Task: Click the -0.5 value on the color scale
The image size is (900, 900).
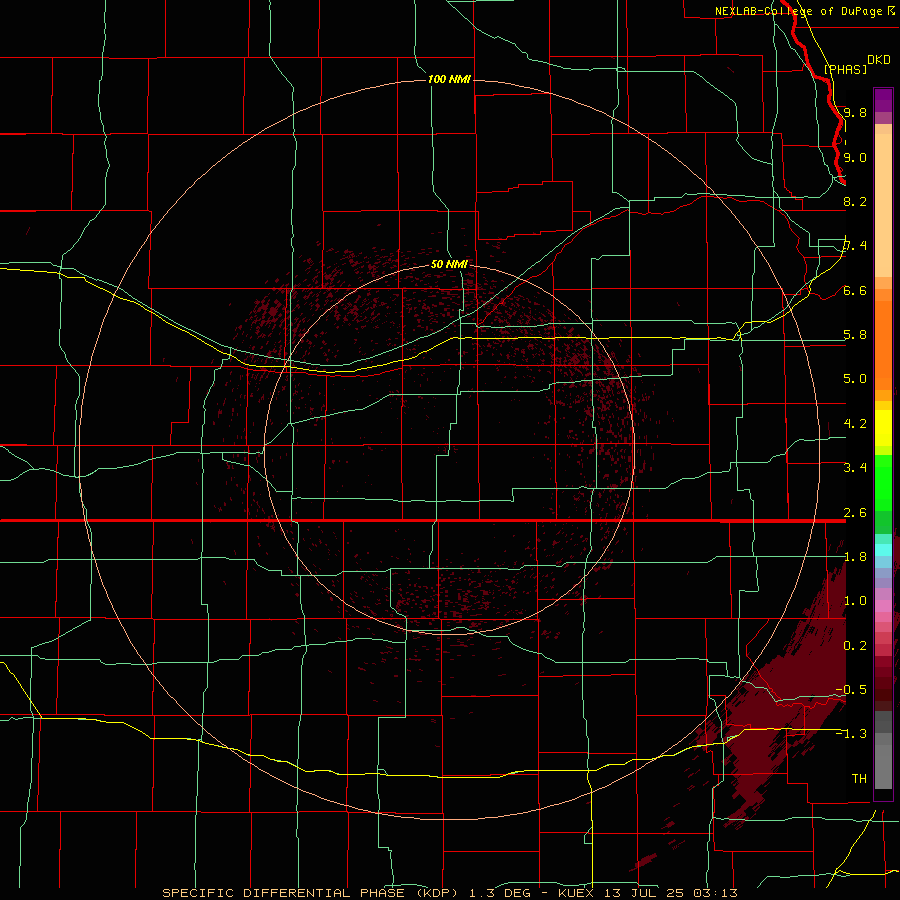Action: pos(851,690)
